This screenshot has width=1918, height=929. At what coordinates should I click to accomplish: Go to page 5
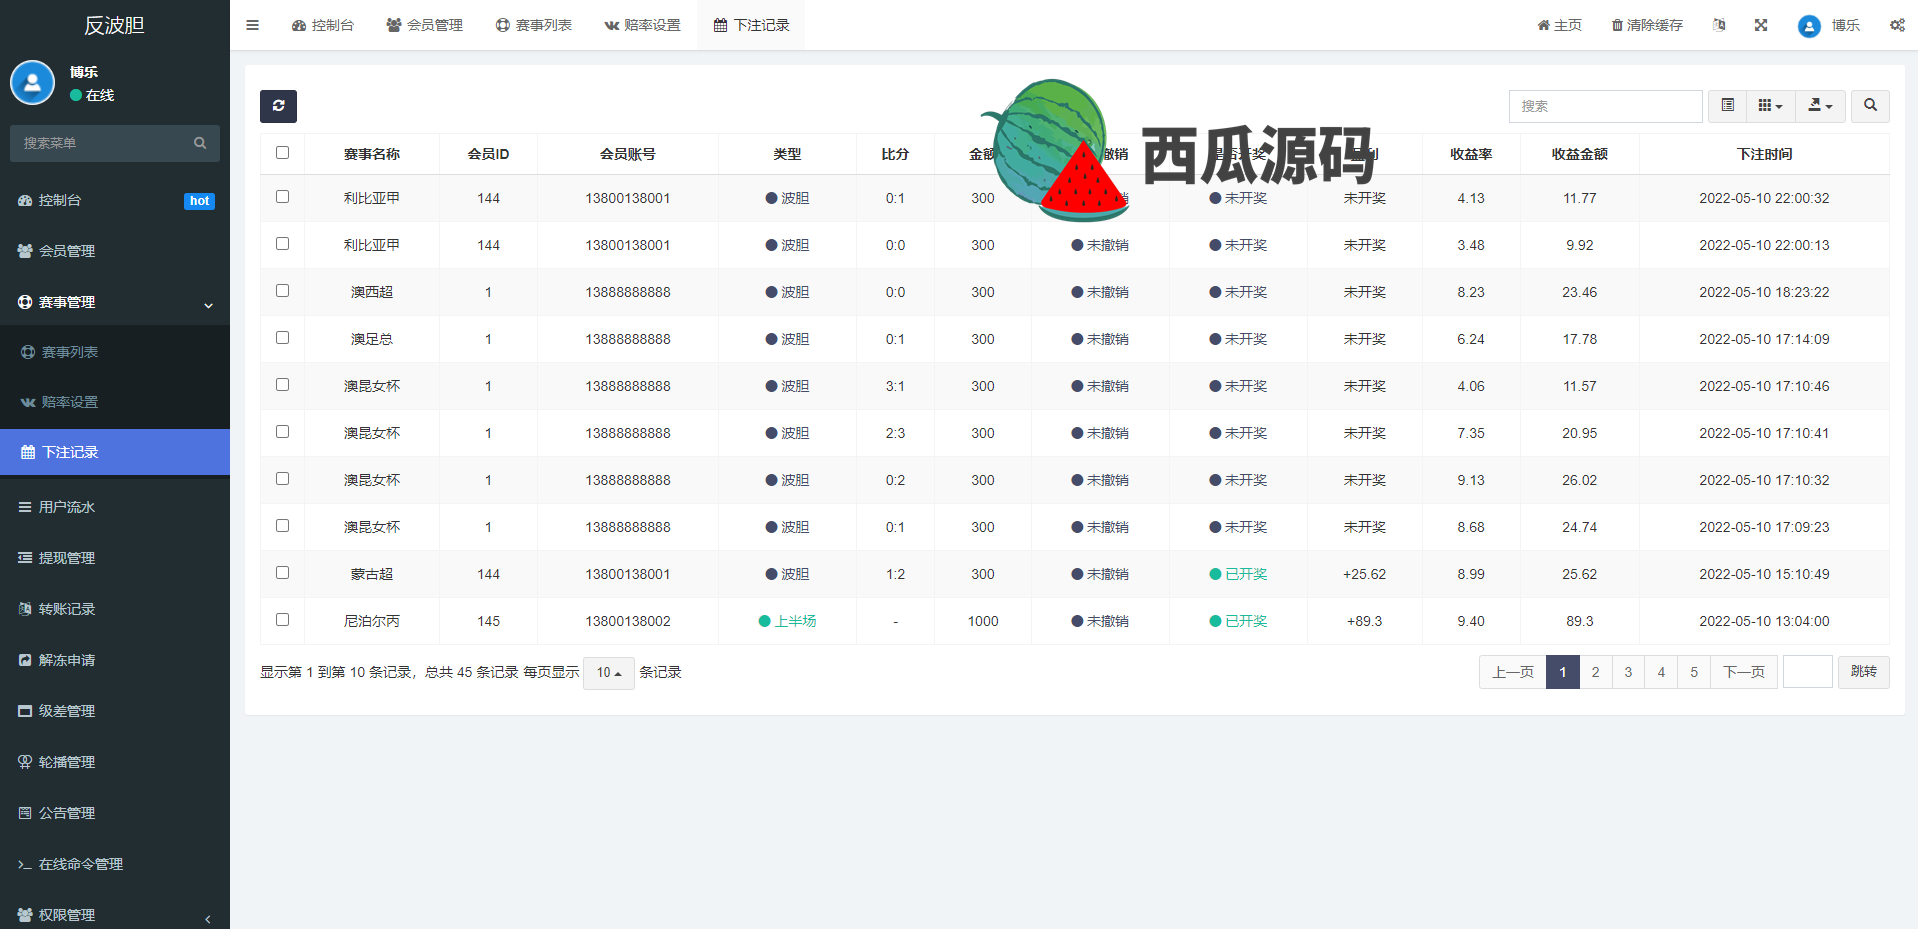(x=1694, y=672)
